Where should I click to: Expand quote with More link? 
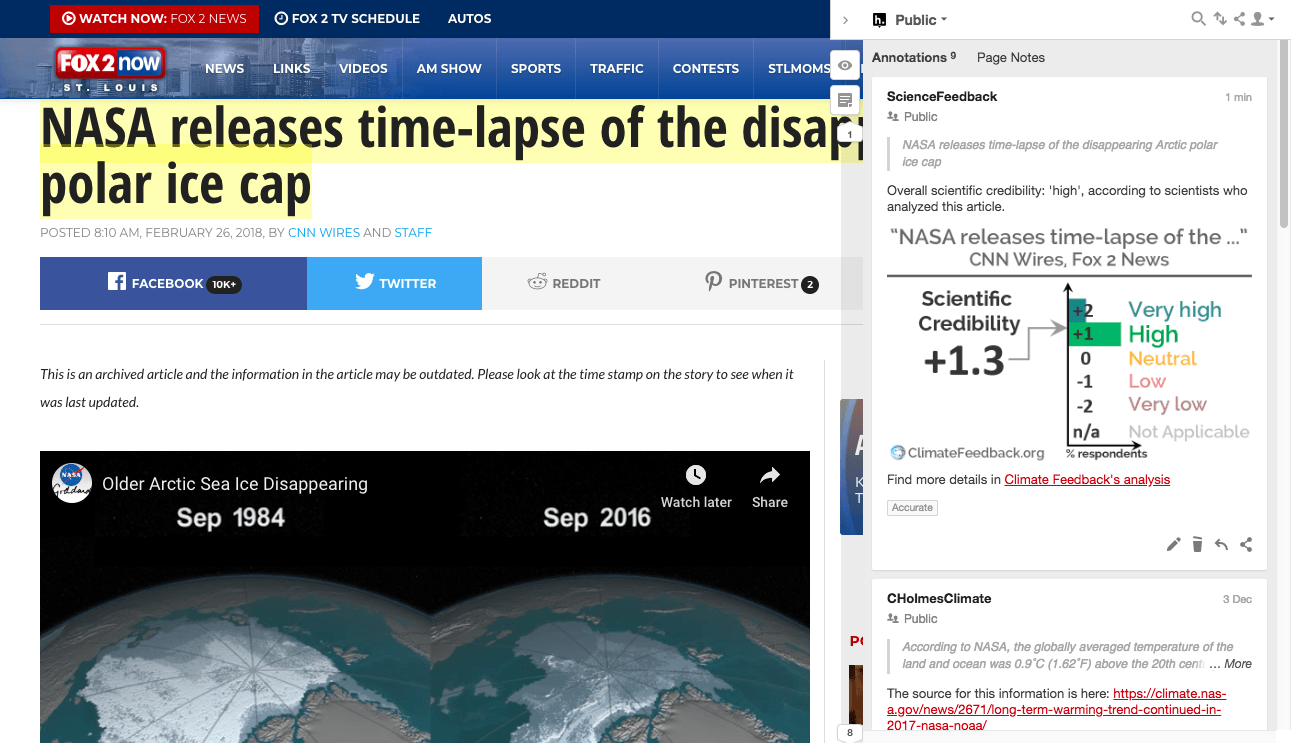pos(1237,663)
